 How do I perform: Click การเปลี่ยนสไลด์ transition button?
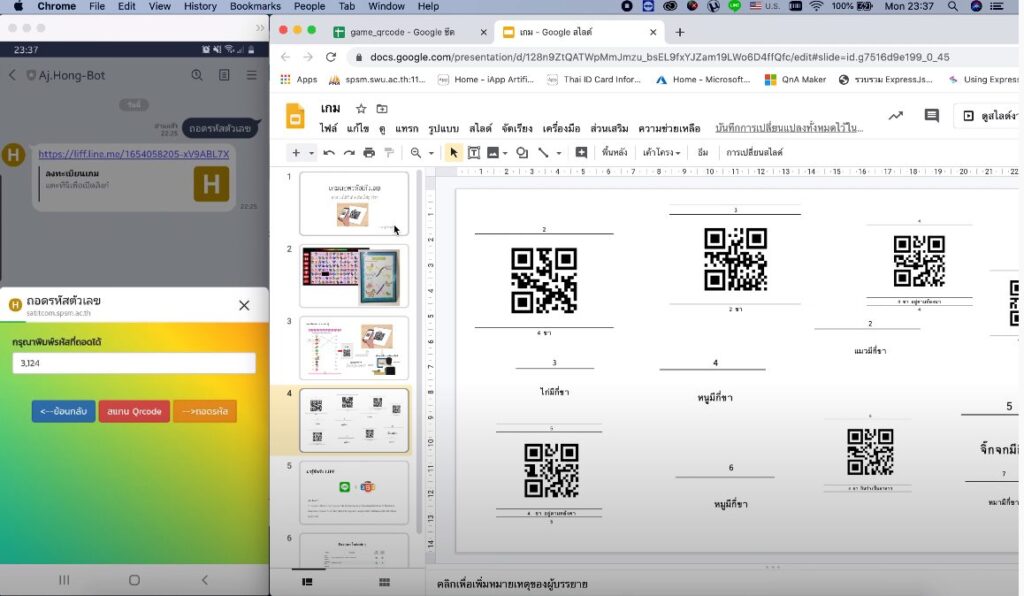point(754,153)
